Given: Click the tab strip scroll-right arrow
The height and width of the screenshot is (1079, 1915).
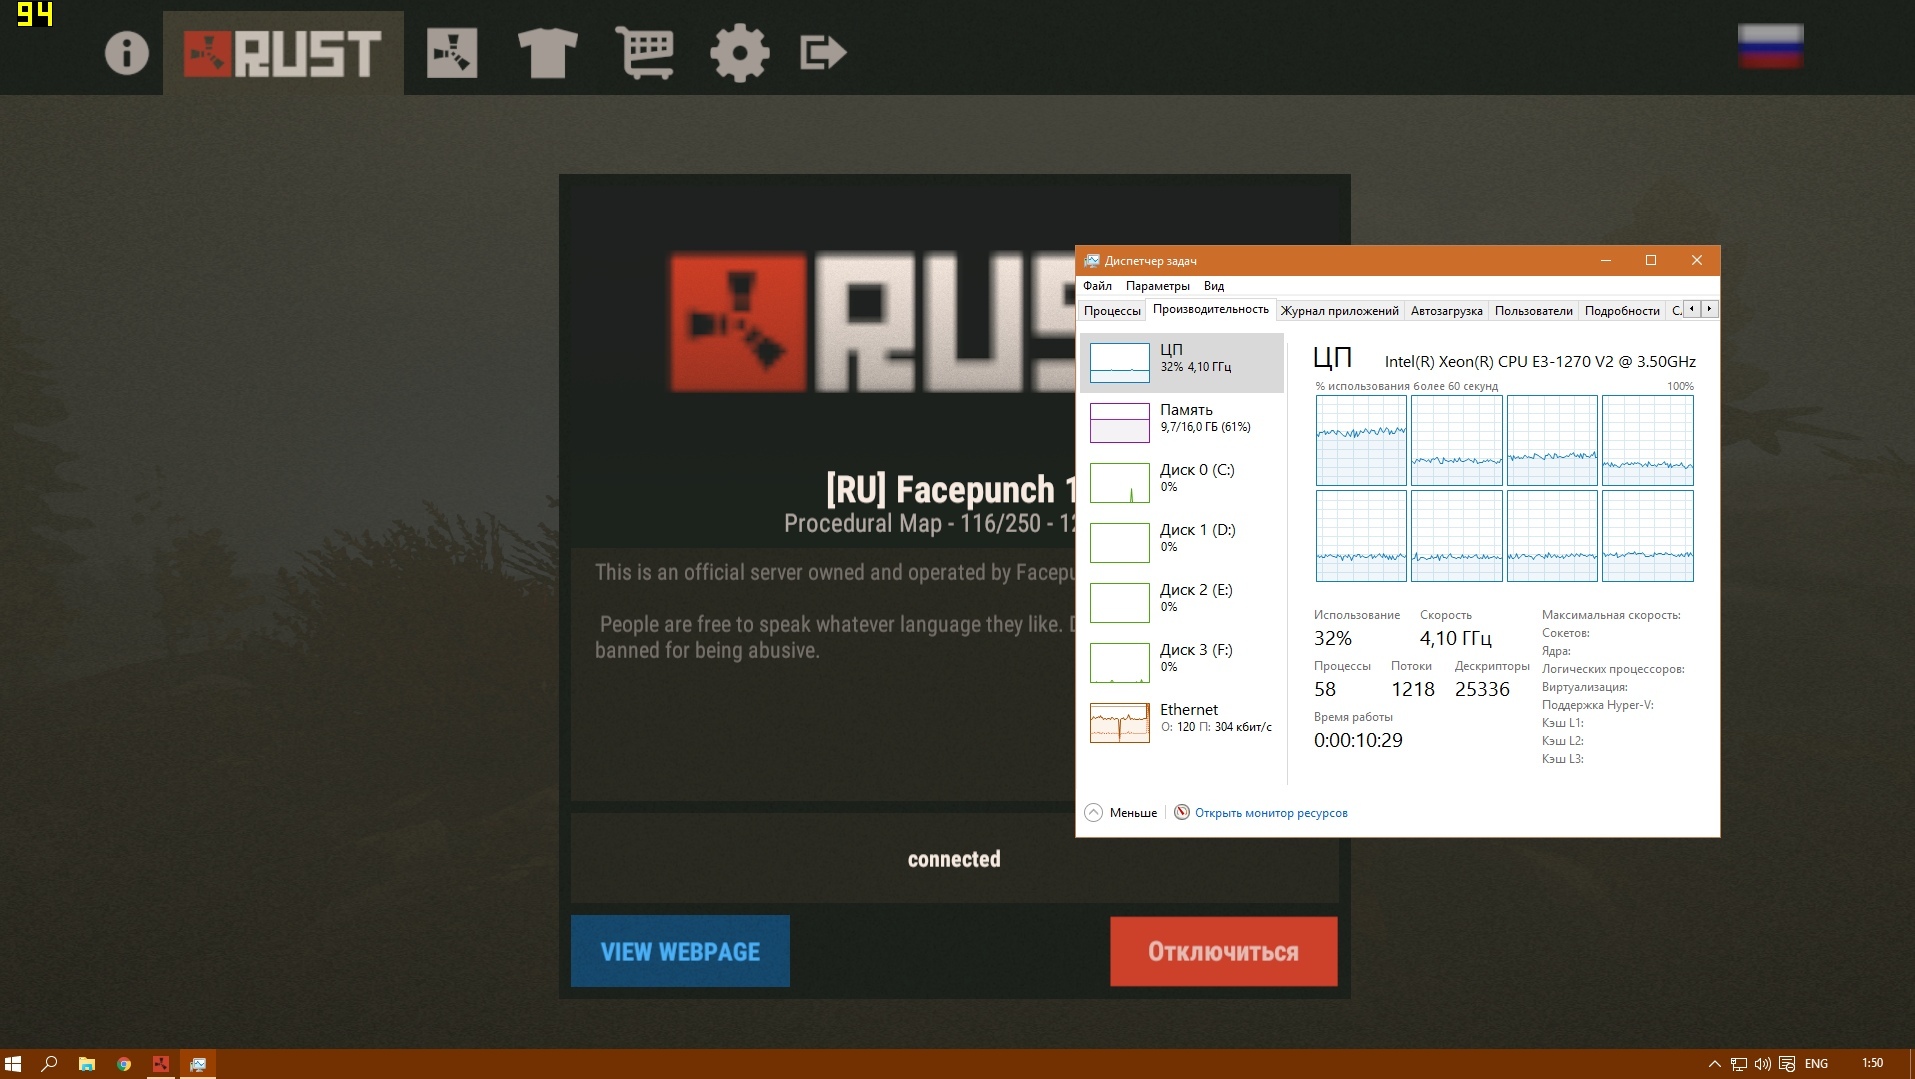Looking at the screenshot, I should pos(1709,309).
